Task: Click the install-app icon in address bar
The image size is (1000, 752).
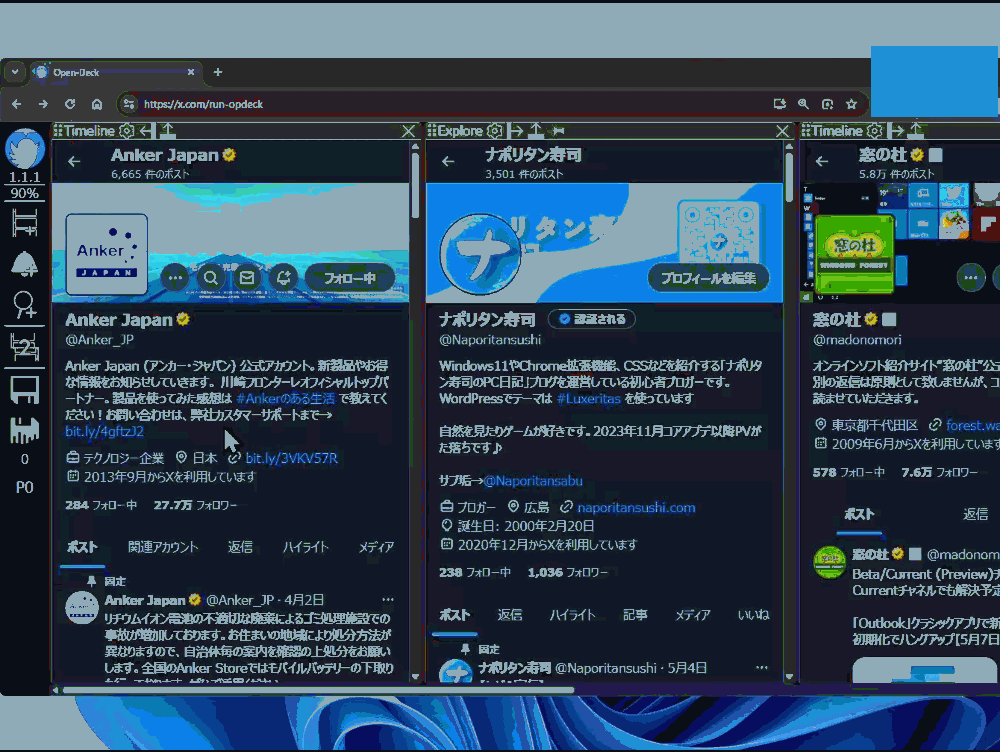Action: point(779,104)
